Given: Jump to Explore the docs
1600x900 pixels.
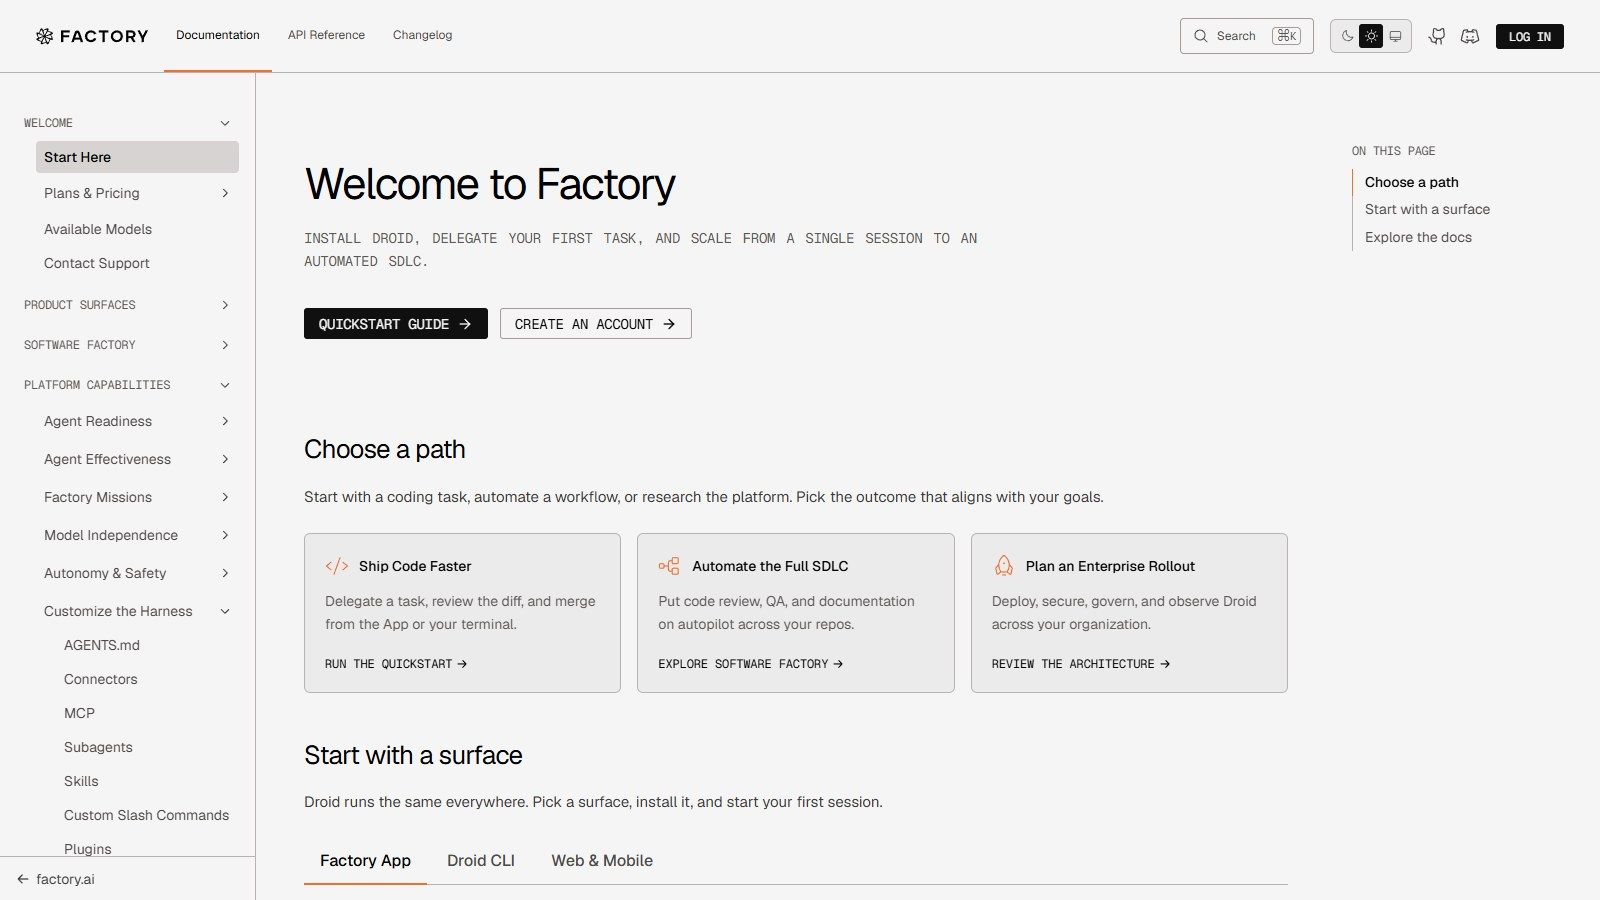Looking at the screenshot, I should tap(1418, 237).
